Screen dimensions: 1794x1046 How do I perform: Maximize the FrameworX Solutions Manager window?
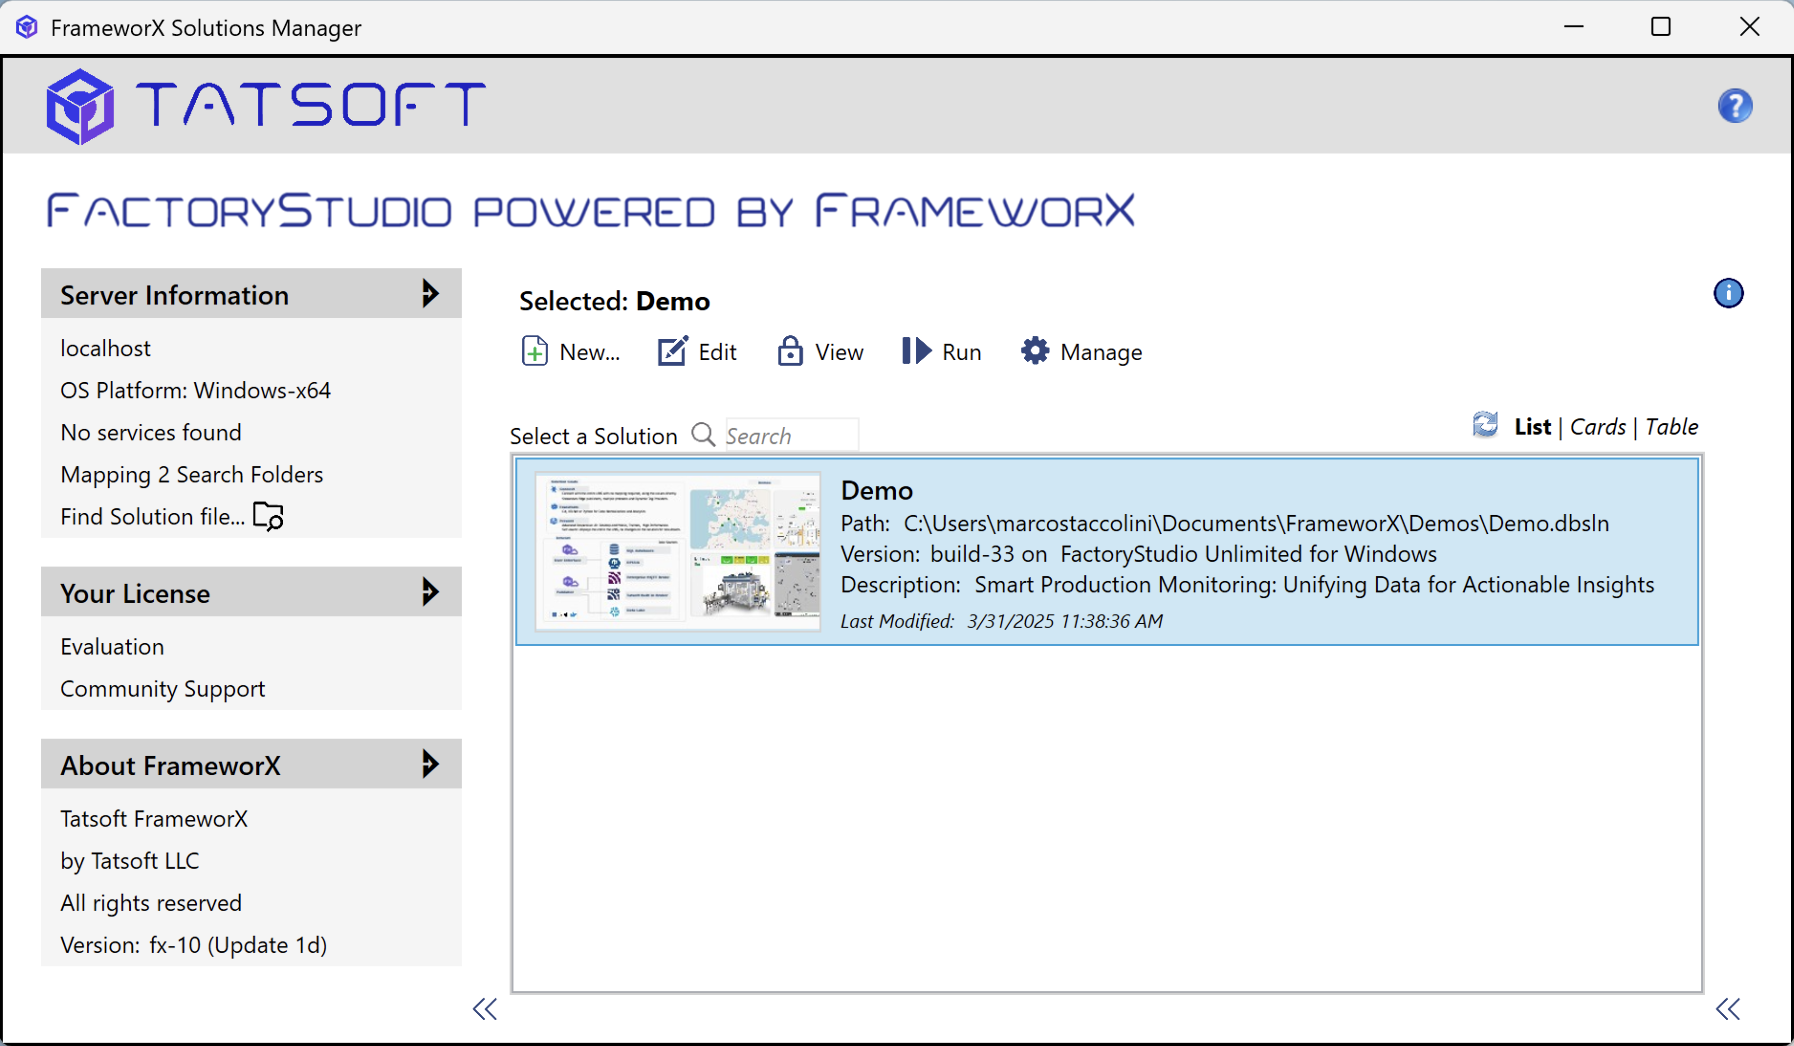pyautogui.click(x=1661, y=27)
